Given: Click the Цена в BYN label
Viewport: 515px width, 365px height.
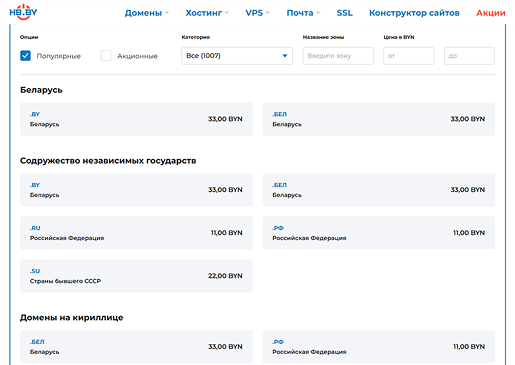Looking at the screenshot, I should click(x=399, y=37).
